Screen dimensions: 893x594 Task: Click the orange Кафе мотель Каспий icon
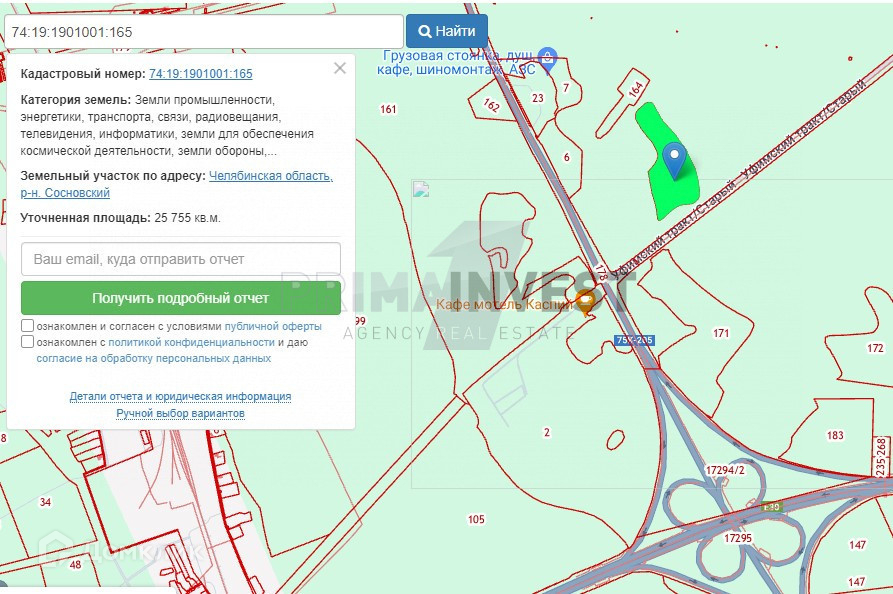tap(586, 300)
